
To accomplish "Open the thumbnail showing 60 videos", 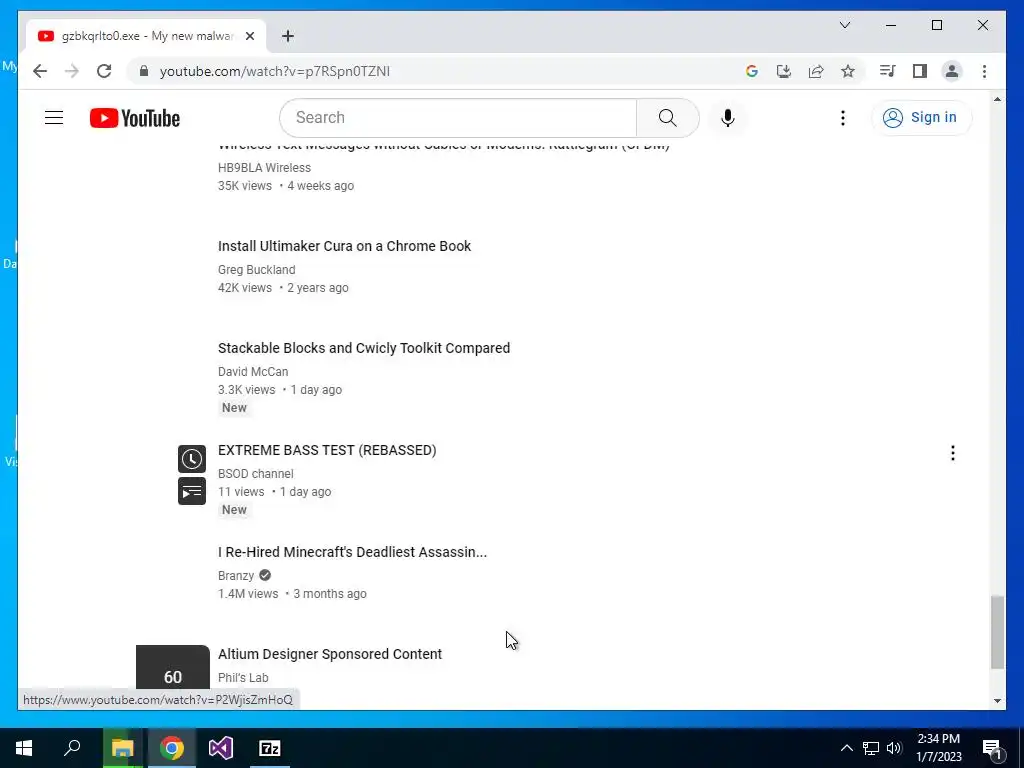I will click(x=172, y=667).
